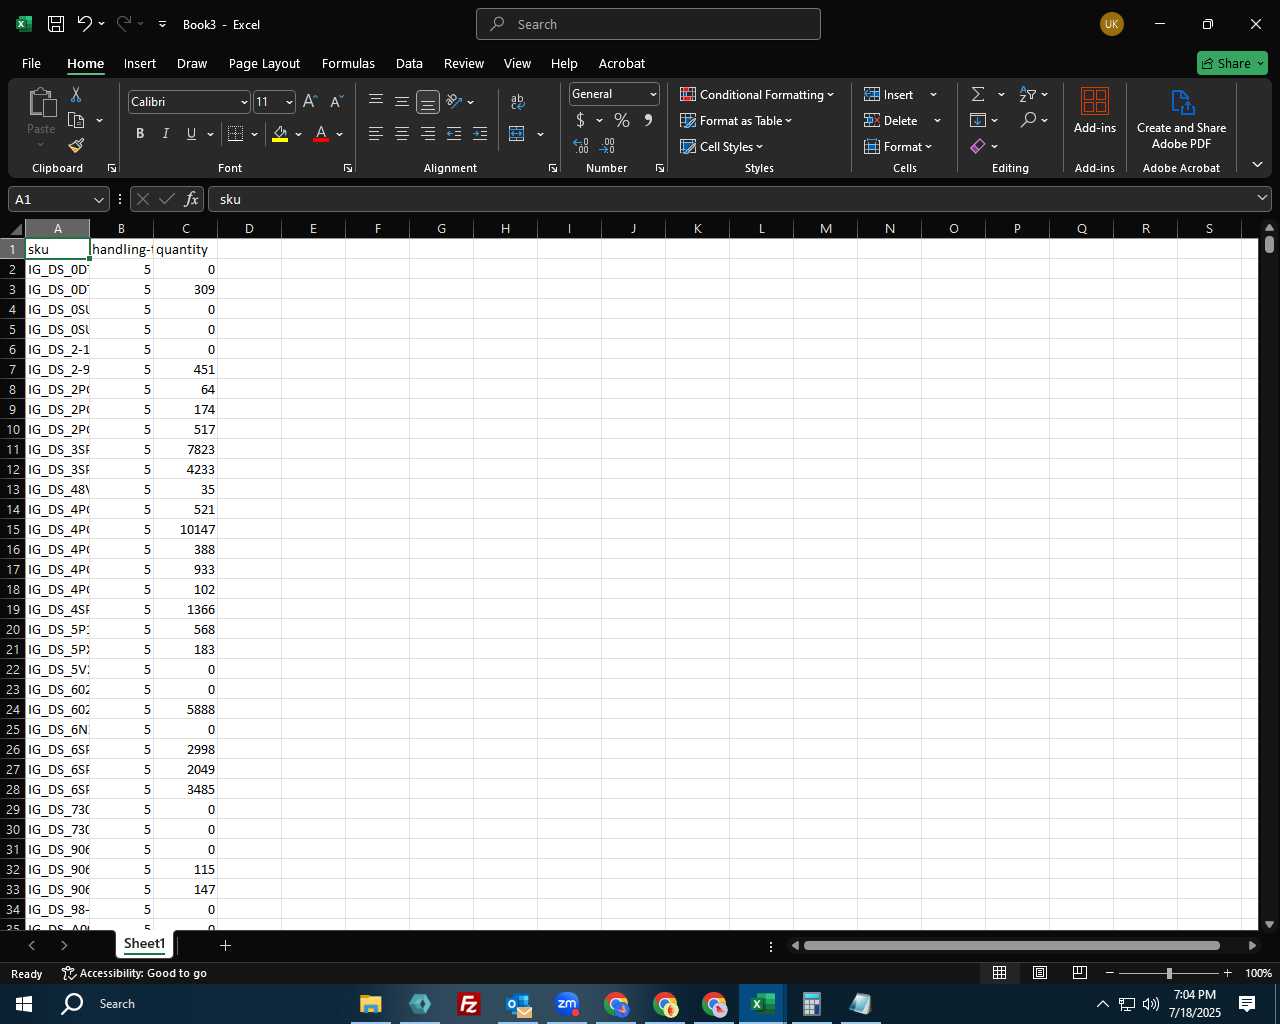Switch to the Review tab
The width and height of the screenshot is (1280, 1024).
tap(464, 63)
